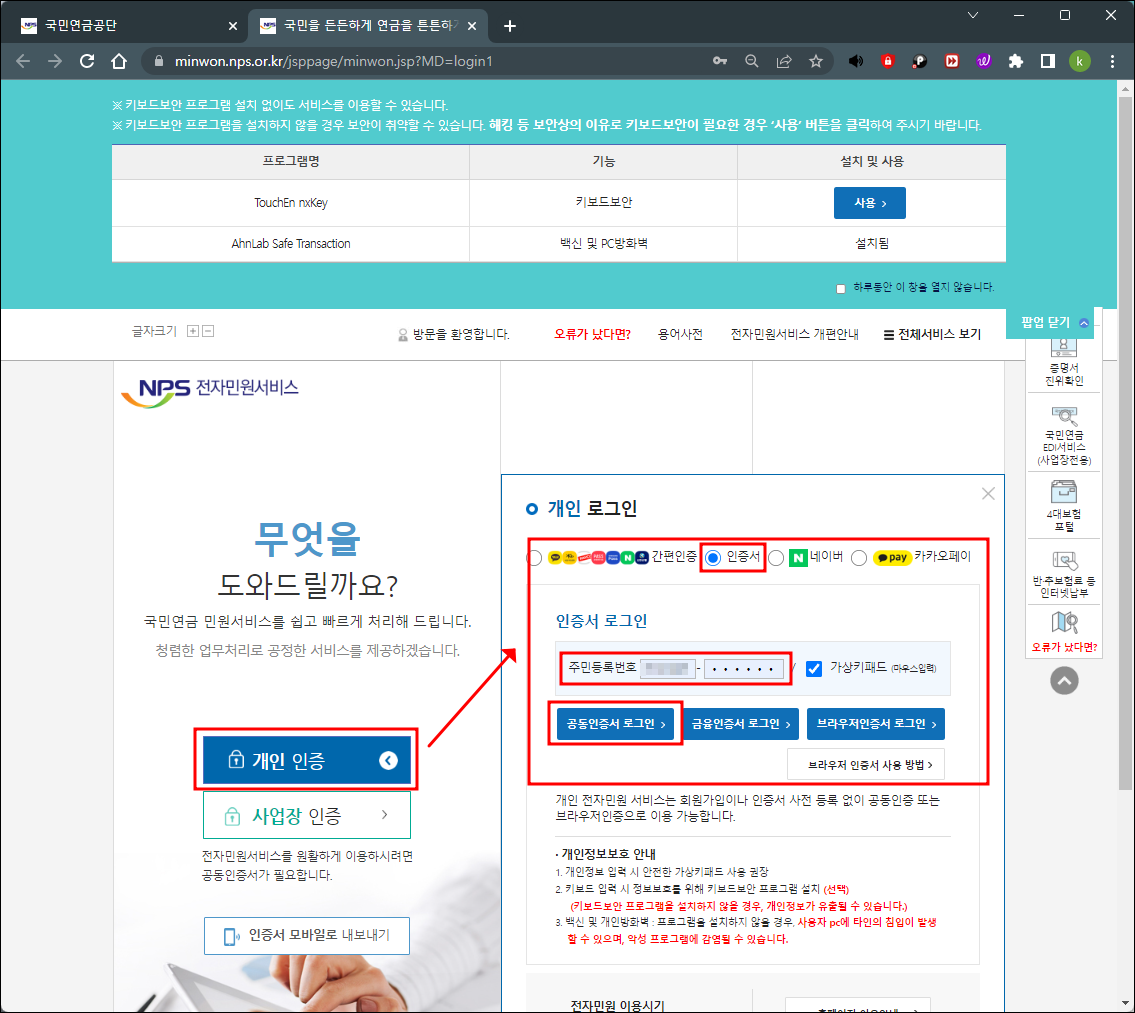Expand the 개인 인증 section
1135x1013 pixels.
click(x=307, y=760)
